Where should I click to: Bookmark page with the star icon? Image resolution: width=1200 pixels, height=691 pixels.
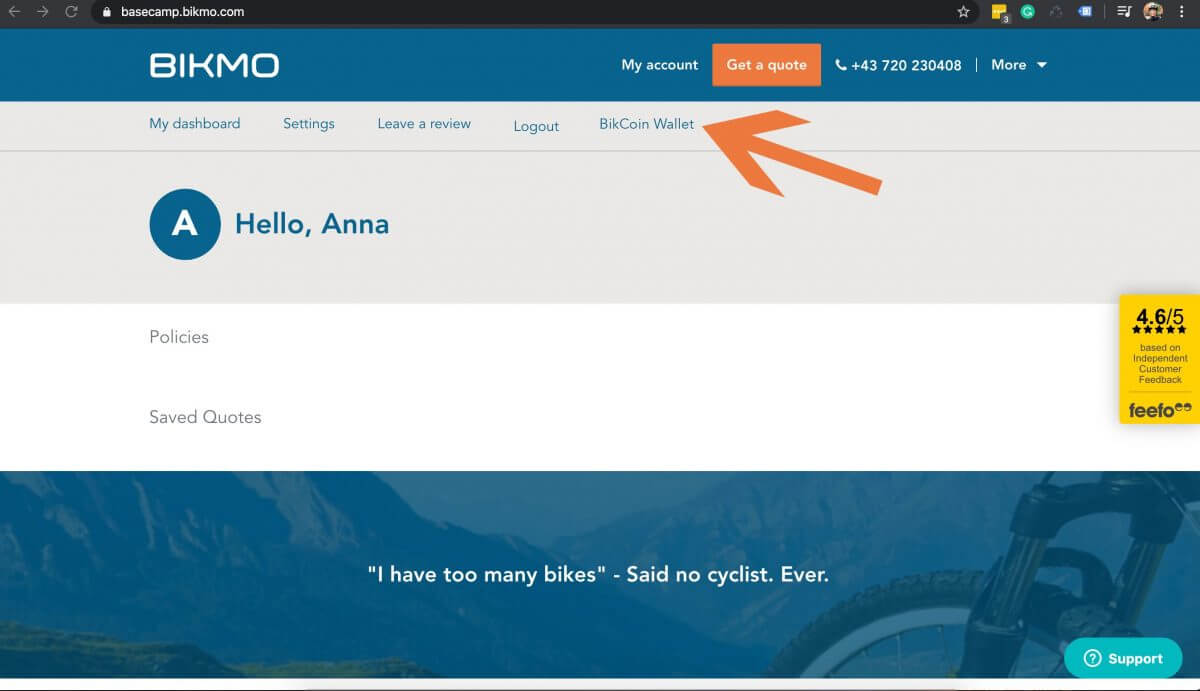(963, 12)
